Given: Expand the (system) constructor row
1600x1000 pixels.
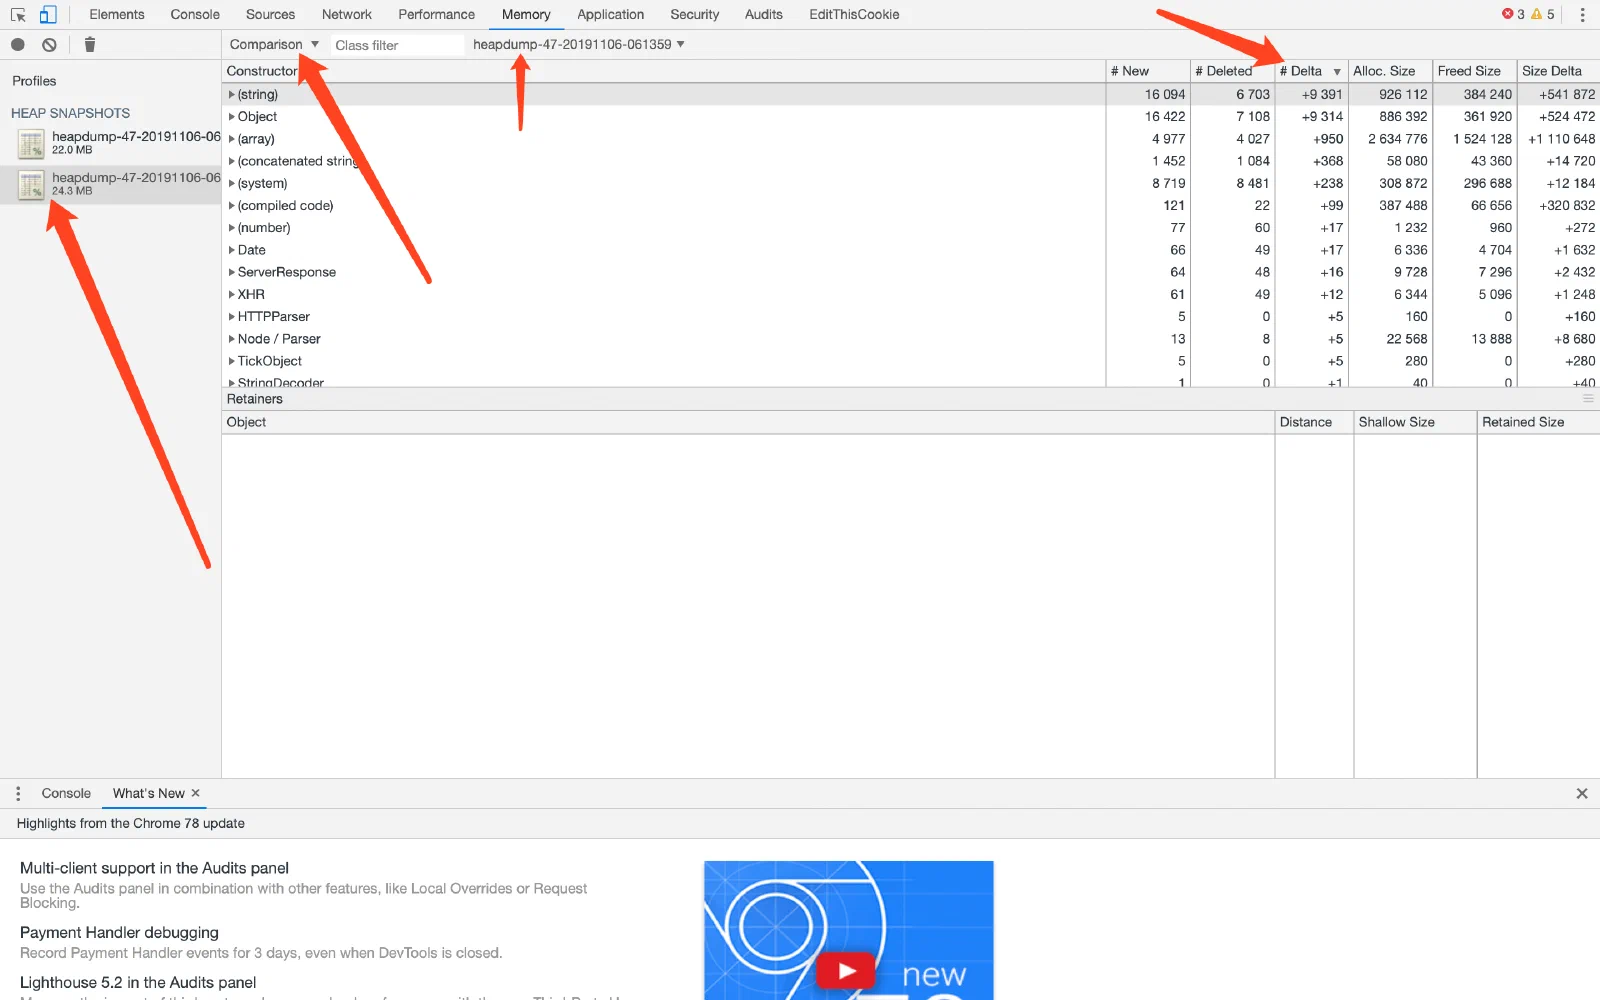Looking at the screenshot, I should pos(232,183).
